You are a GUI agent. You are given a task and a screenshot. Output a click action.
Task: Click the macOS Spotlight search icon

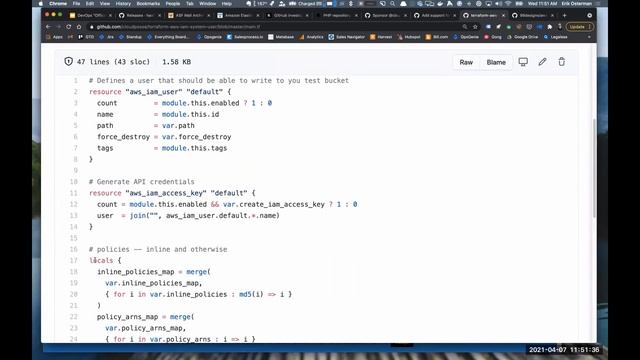[392, 3]
